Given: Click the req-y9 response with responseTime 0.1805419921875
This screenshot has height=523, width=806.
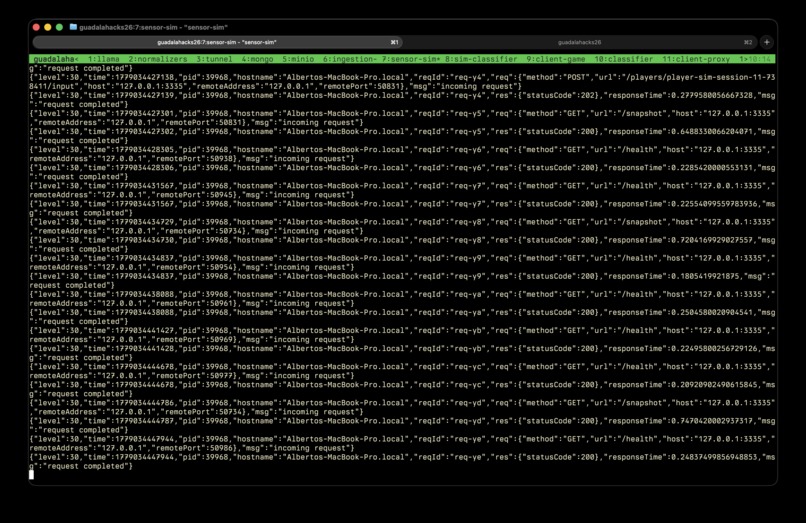Looking at the screenshot, I should coord(402,280).
